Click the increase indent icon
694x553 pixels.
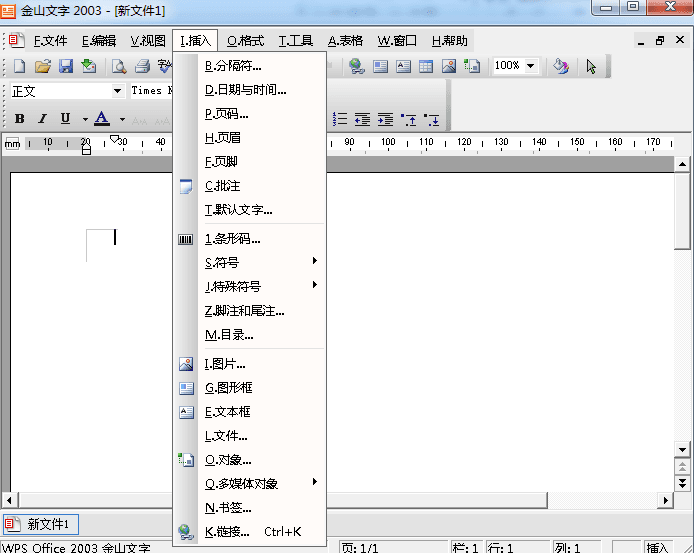[x=386, y=119]
